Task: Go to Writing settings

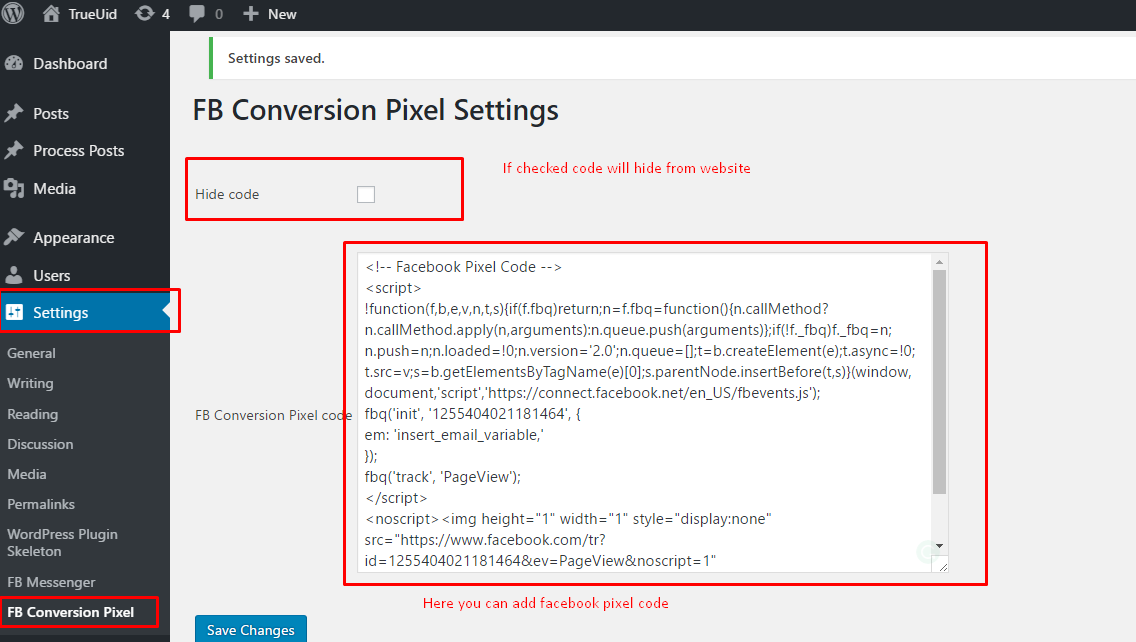Action: click(30, 383)
